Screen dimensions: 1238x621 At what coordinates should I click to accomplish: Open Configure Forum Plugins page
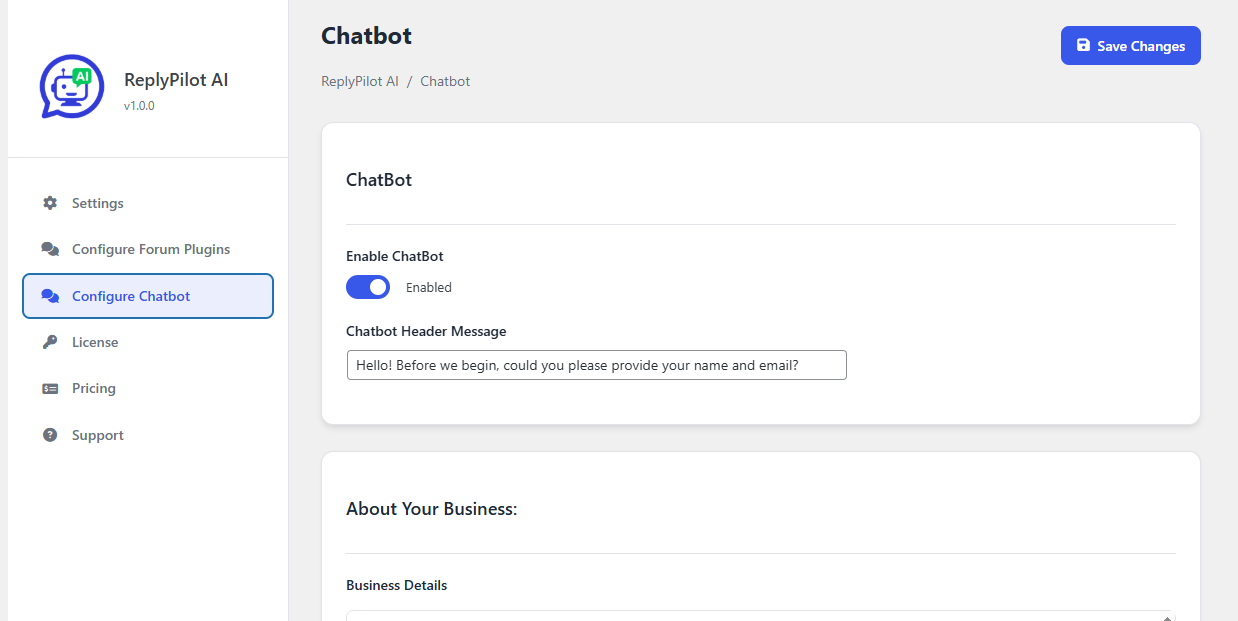point(151,249)
